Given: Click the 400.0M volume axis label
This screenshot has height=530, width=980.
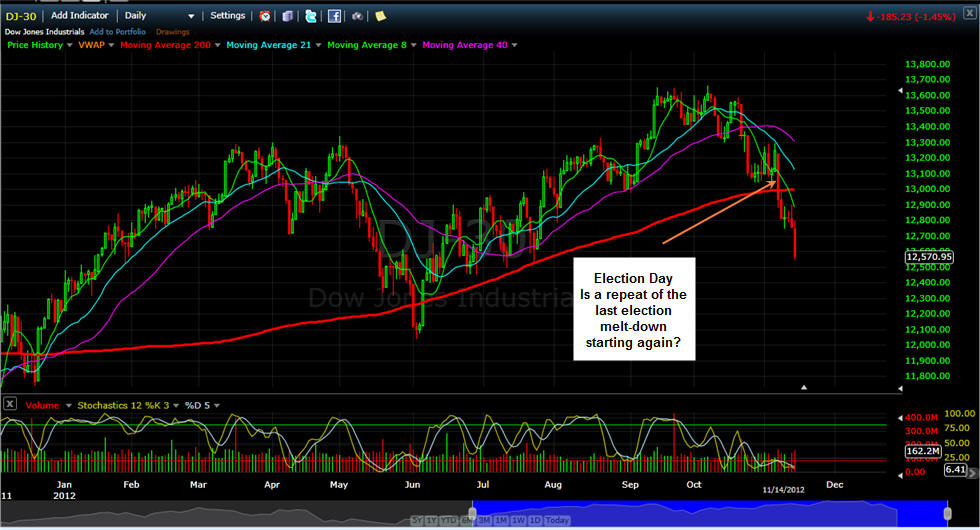Looking at the screenshot, I should click(922, 418).
